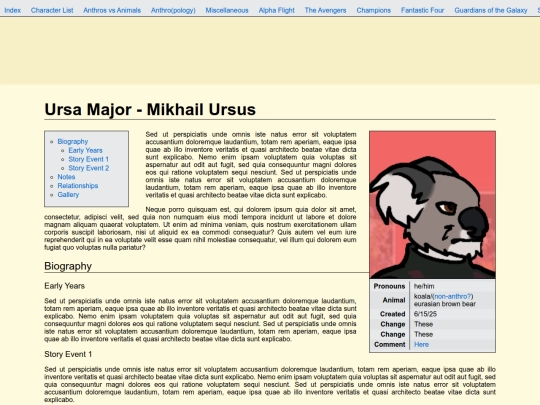Open Guardians of the Galaxy page

point(491,10)
